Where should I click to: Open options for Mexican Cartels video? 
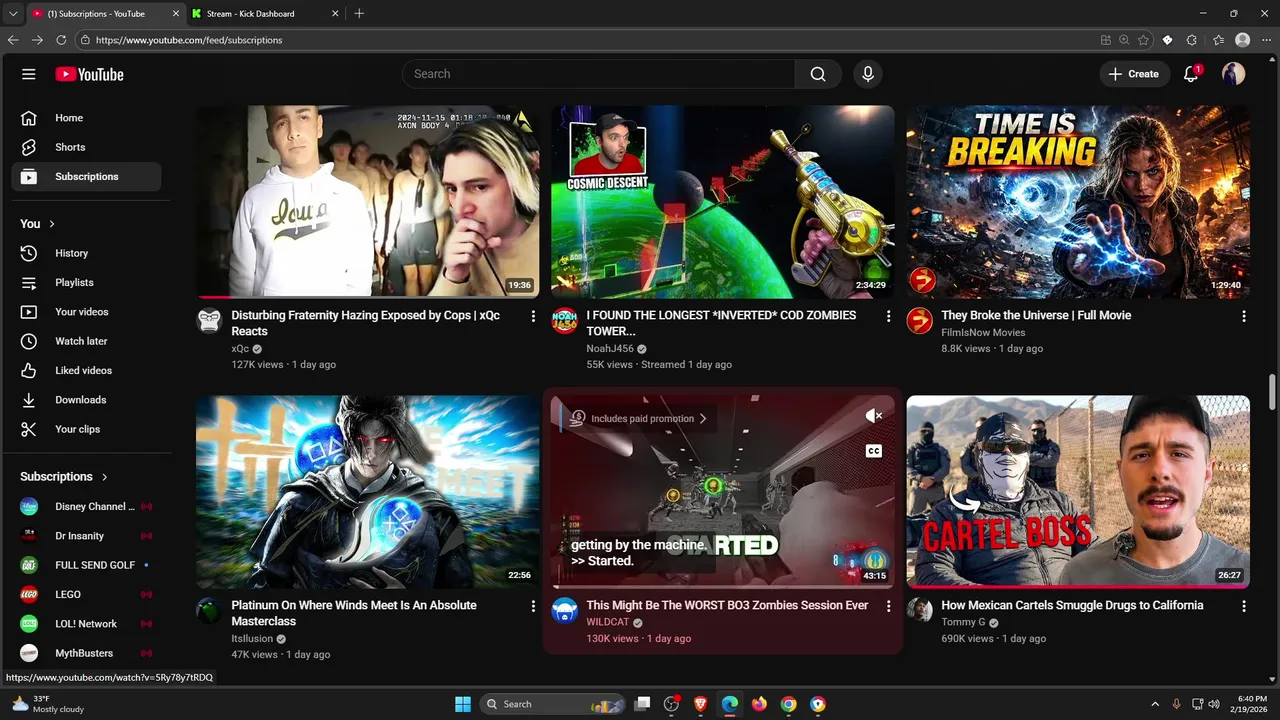[x=1244, y=606]
